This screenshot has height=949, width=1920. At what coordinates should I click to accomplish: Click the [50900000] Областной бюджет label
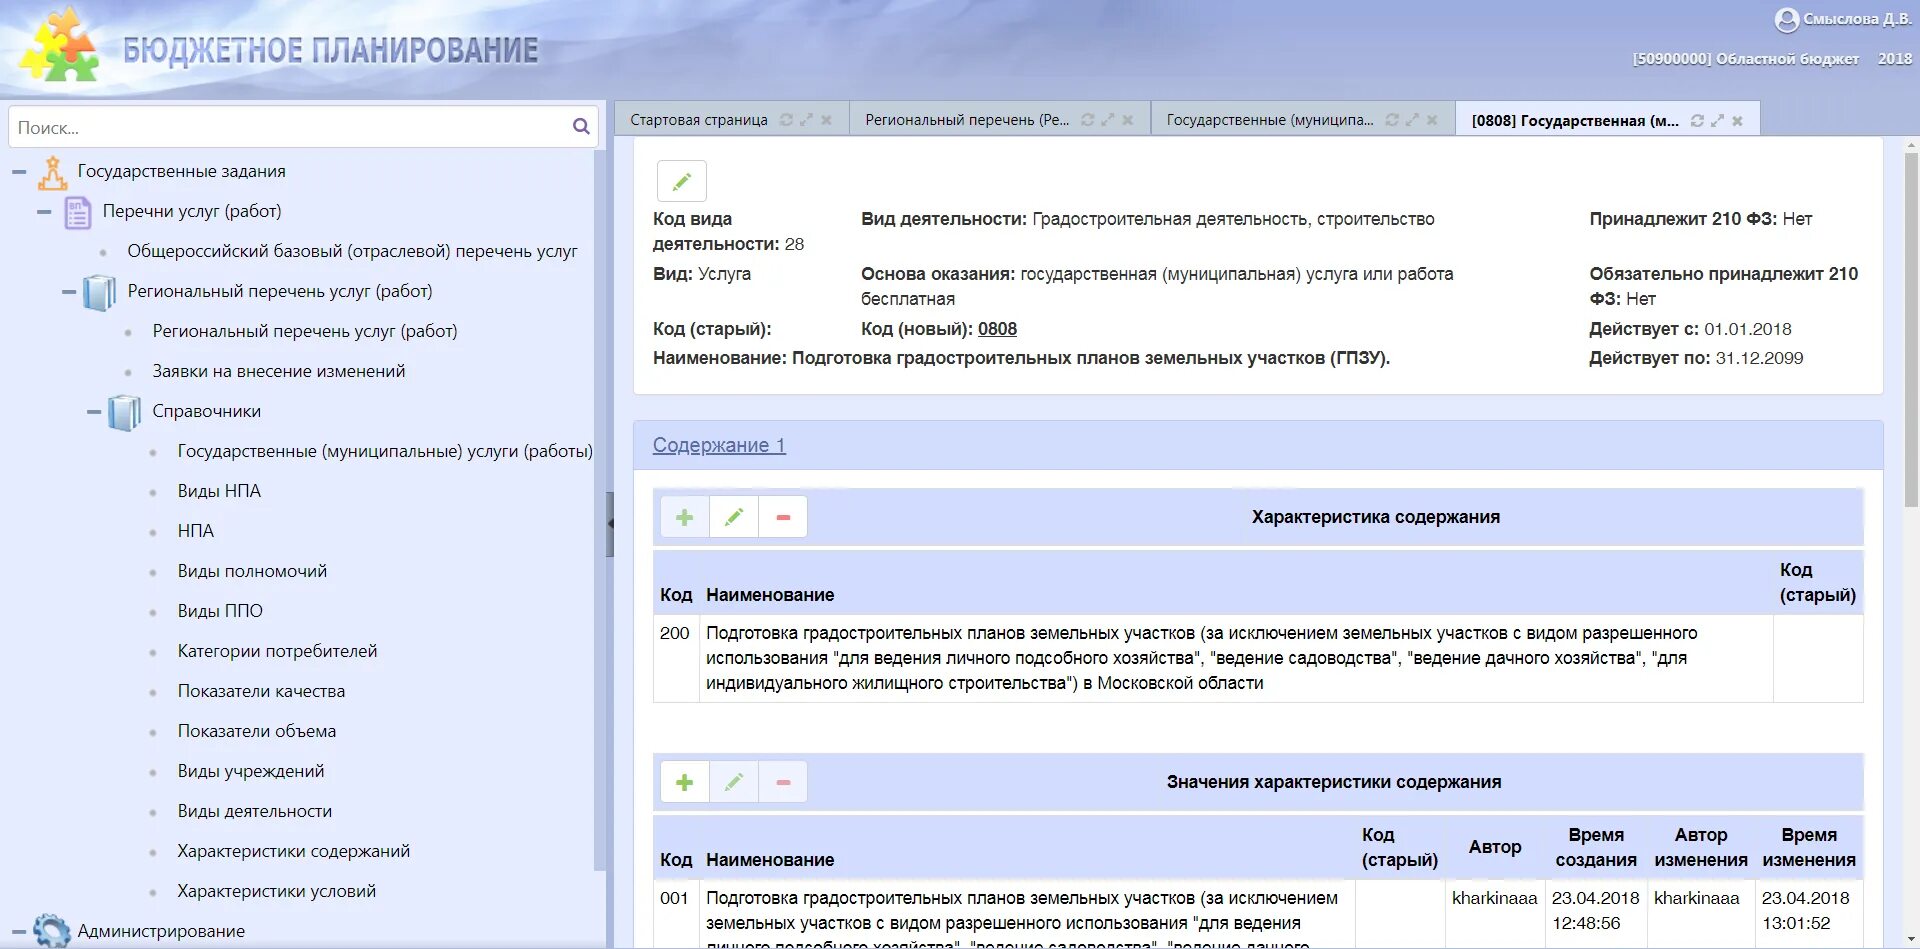[1746, 59]
